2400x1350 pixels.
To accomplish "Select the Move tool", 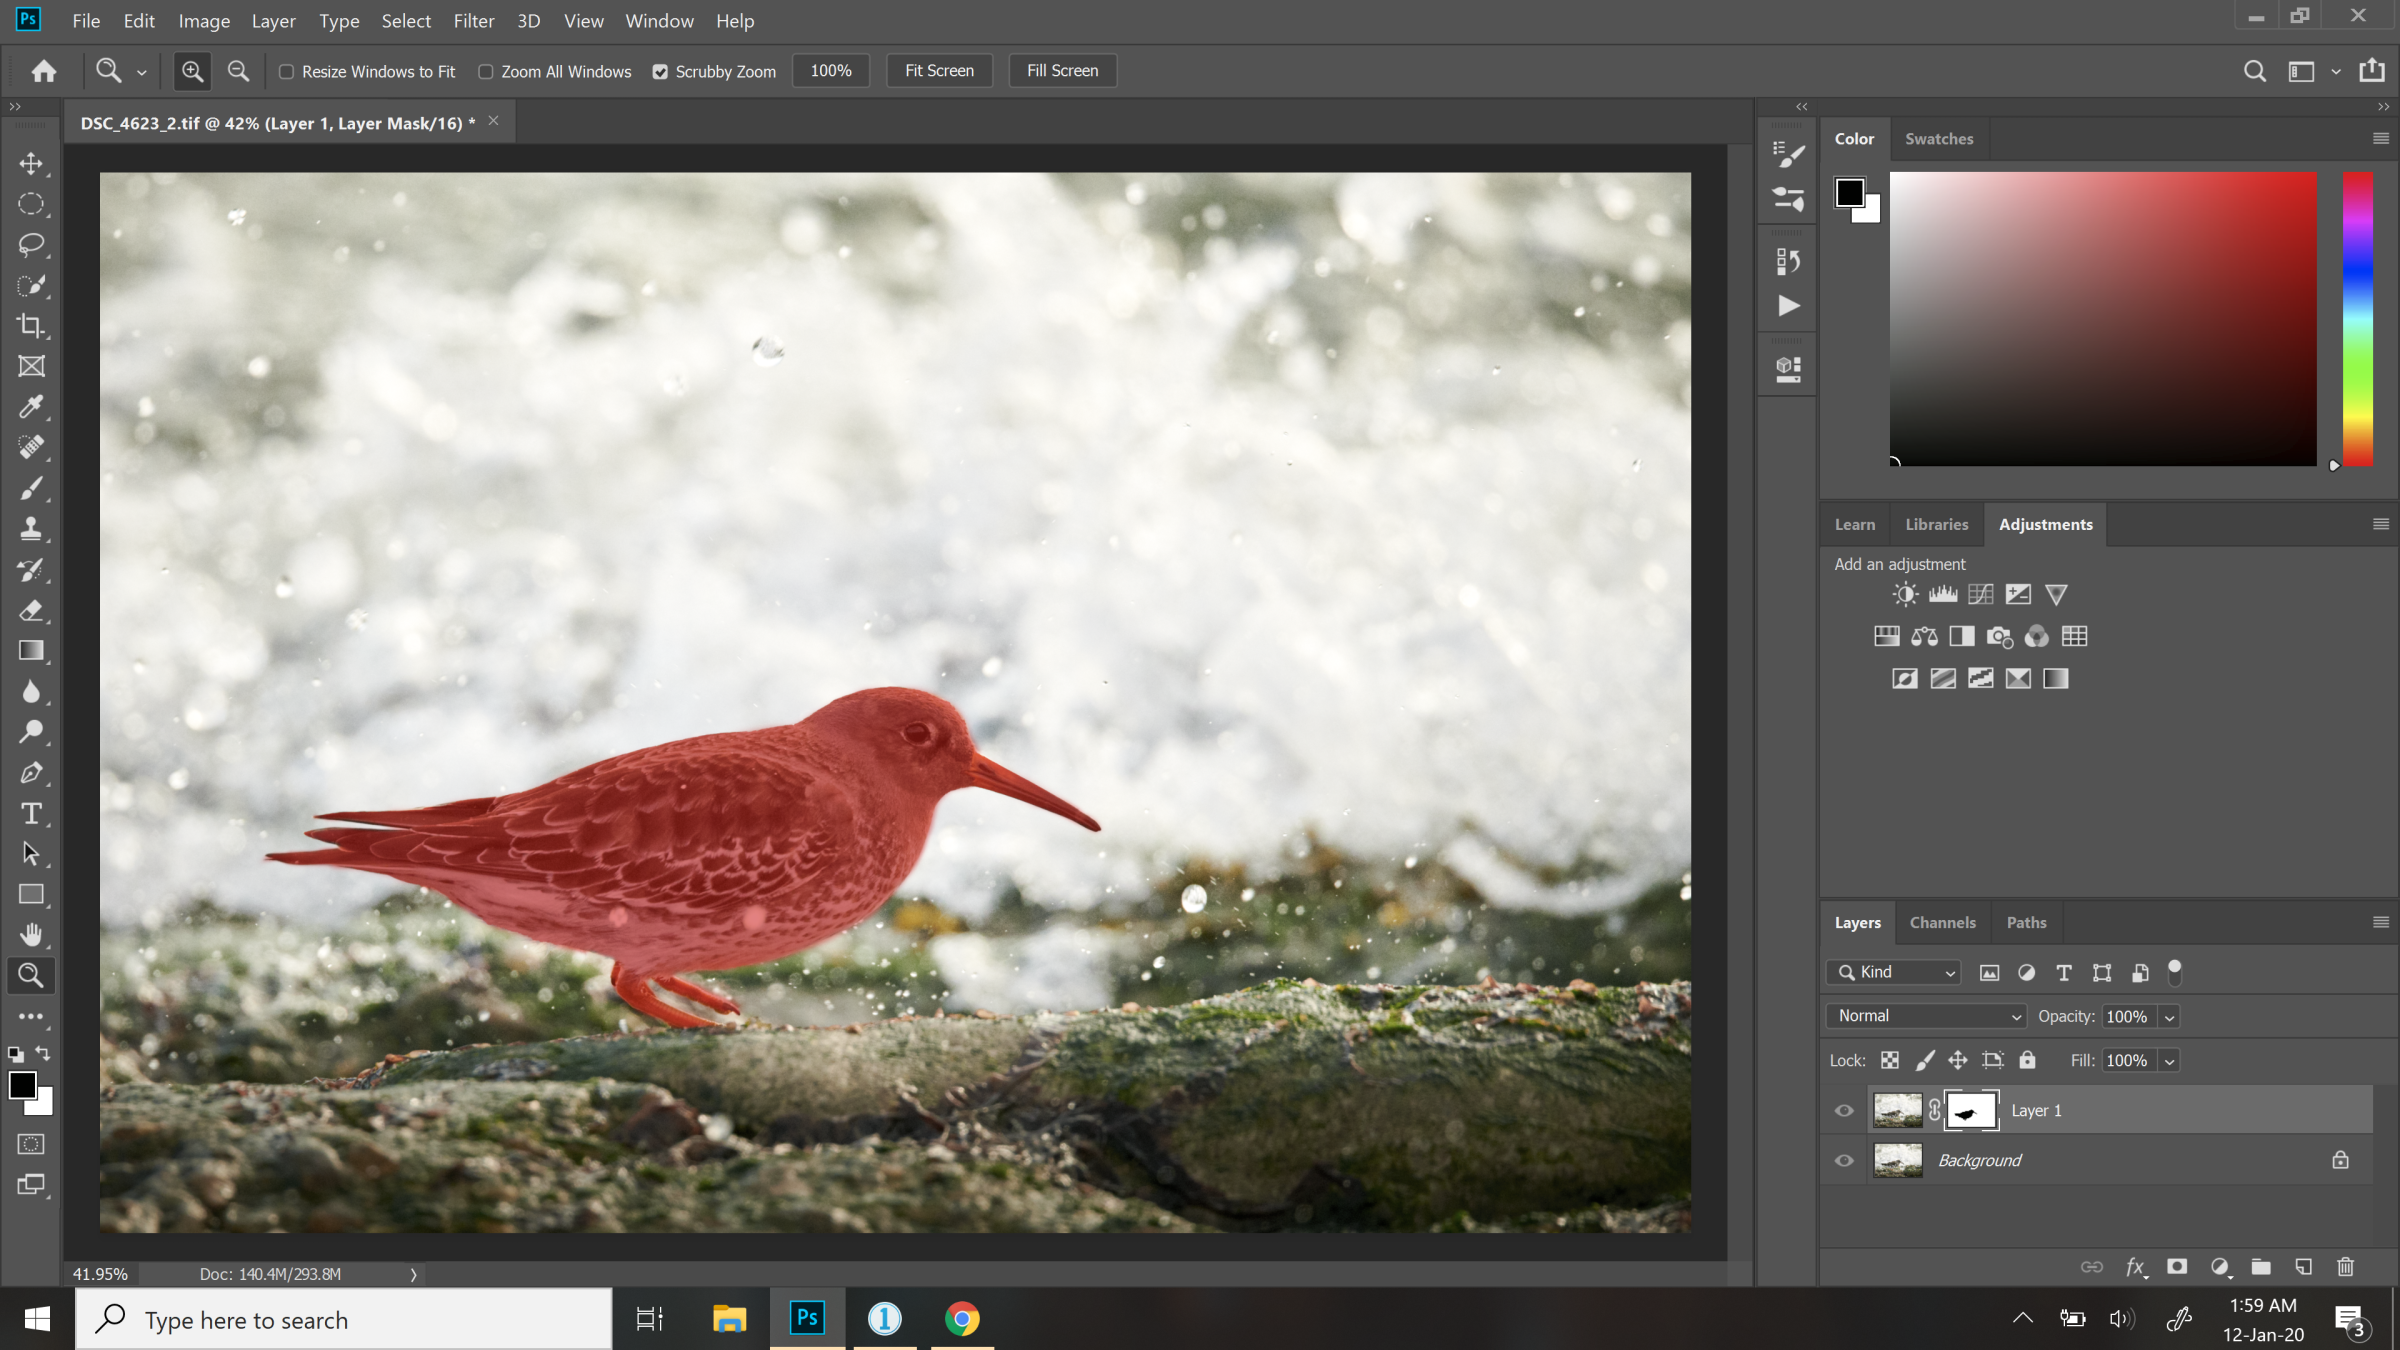I will 31,163.
